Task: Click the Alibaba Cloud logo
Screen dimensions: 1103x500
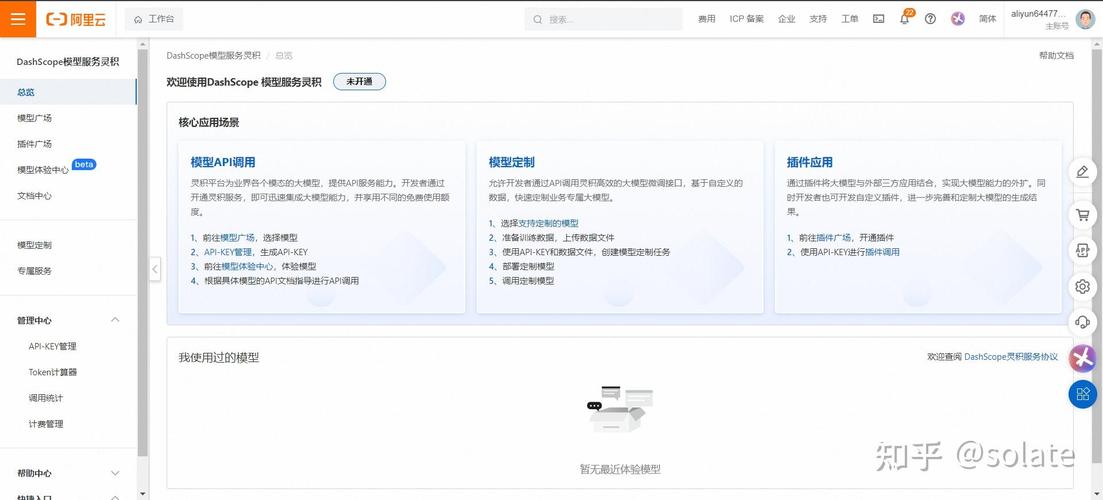Action: click(x=76, y=19)
